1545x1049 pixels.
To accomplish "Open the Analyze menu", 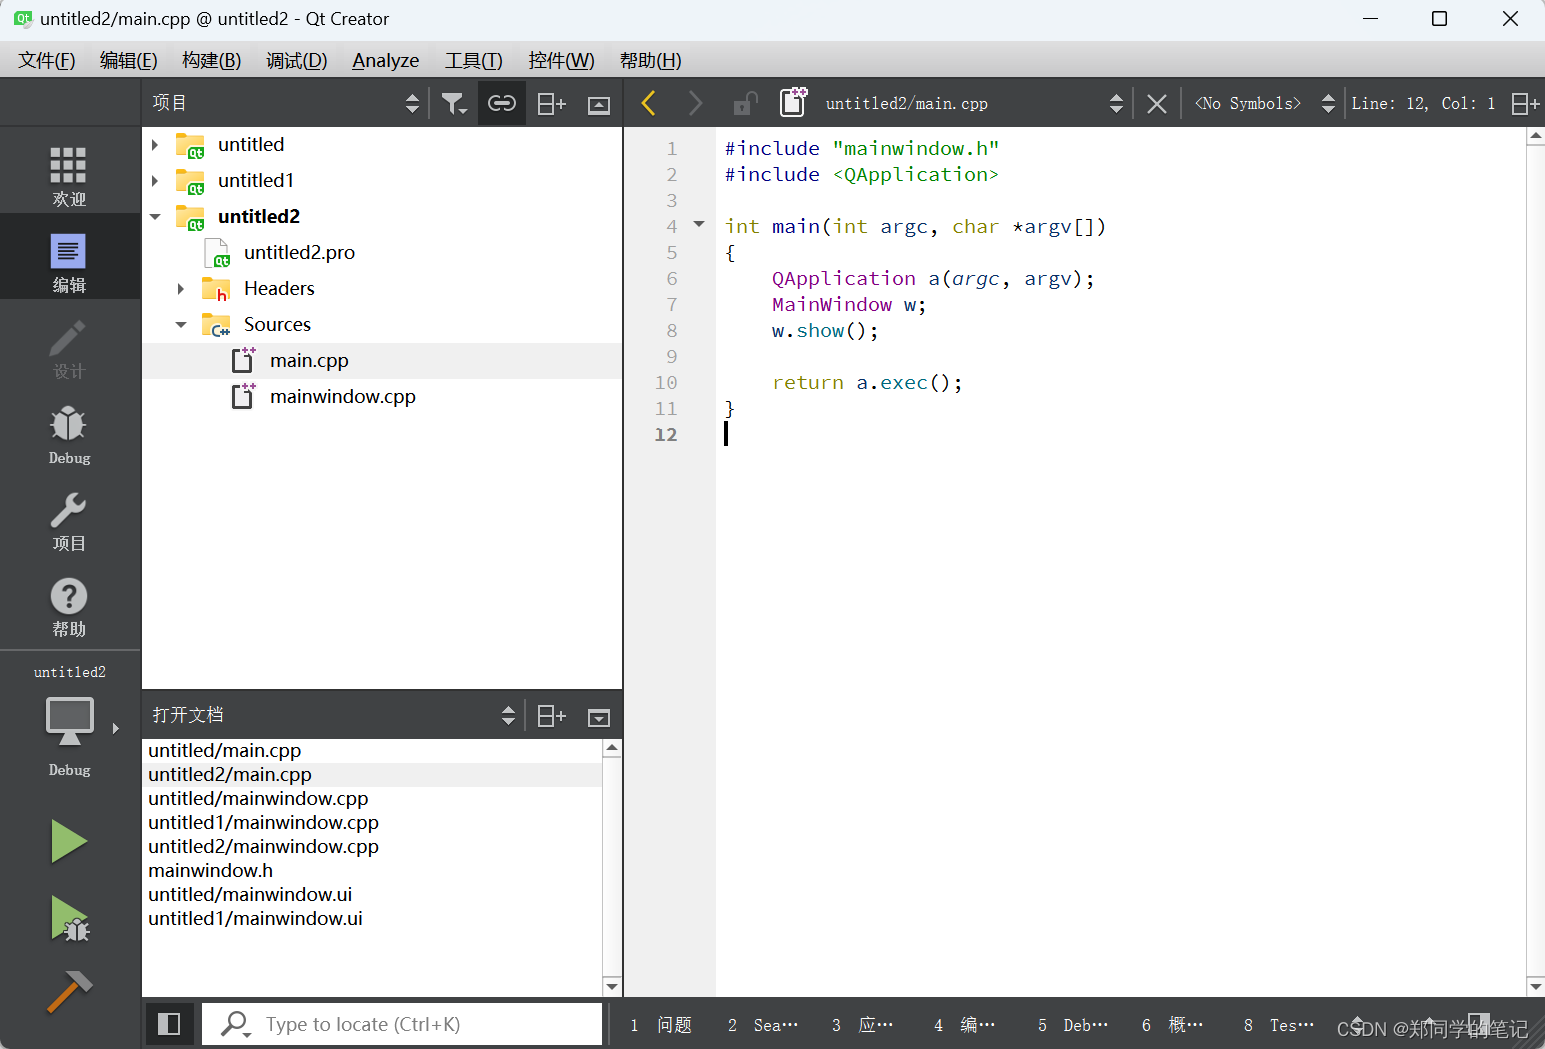I will click(x=386, y=60).
